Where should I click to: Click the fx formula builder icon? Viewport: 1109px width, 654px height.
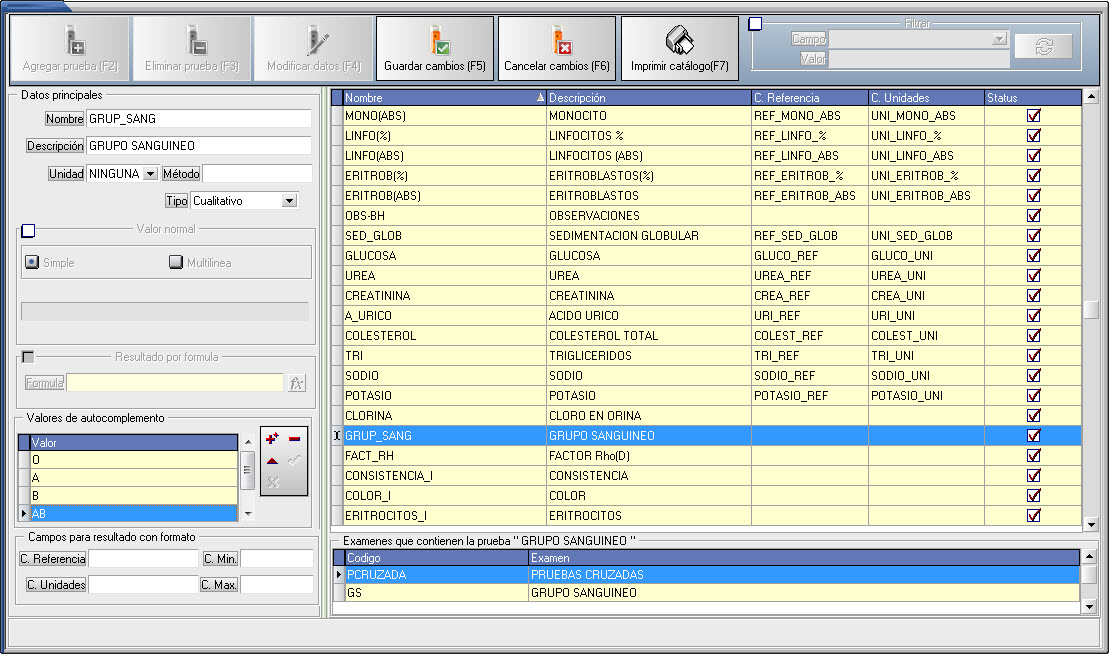(x=296, y=383)
